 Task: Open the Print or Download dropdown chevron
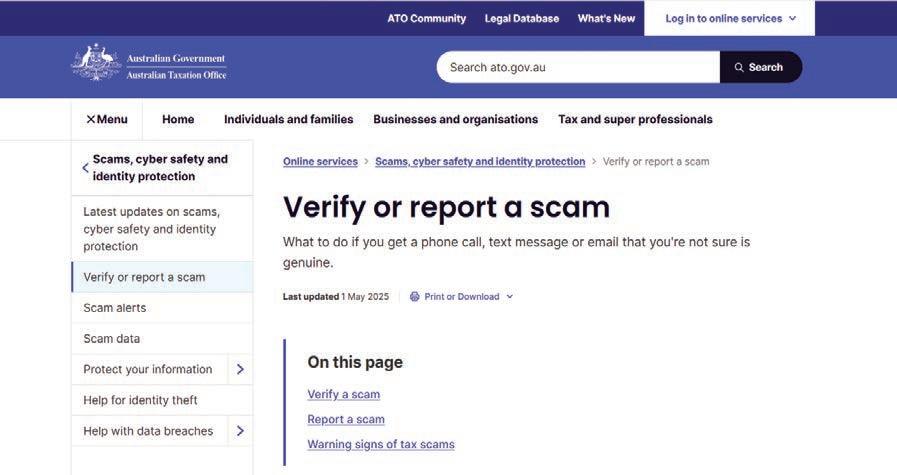pyautogui.click(x=510, y=296)
